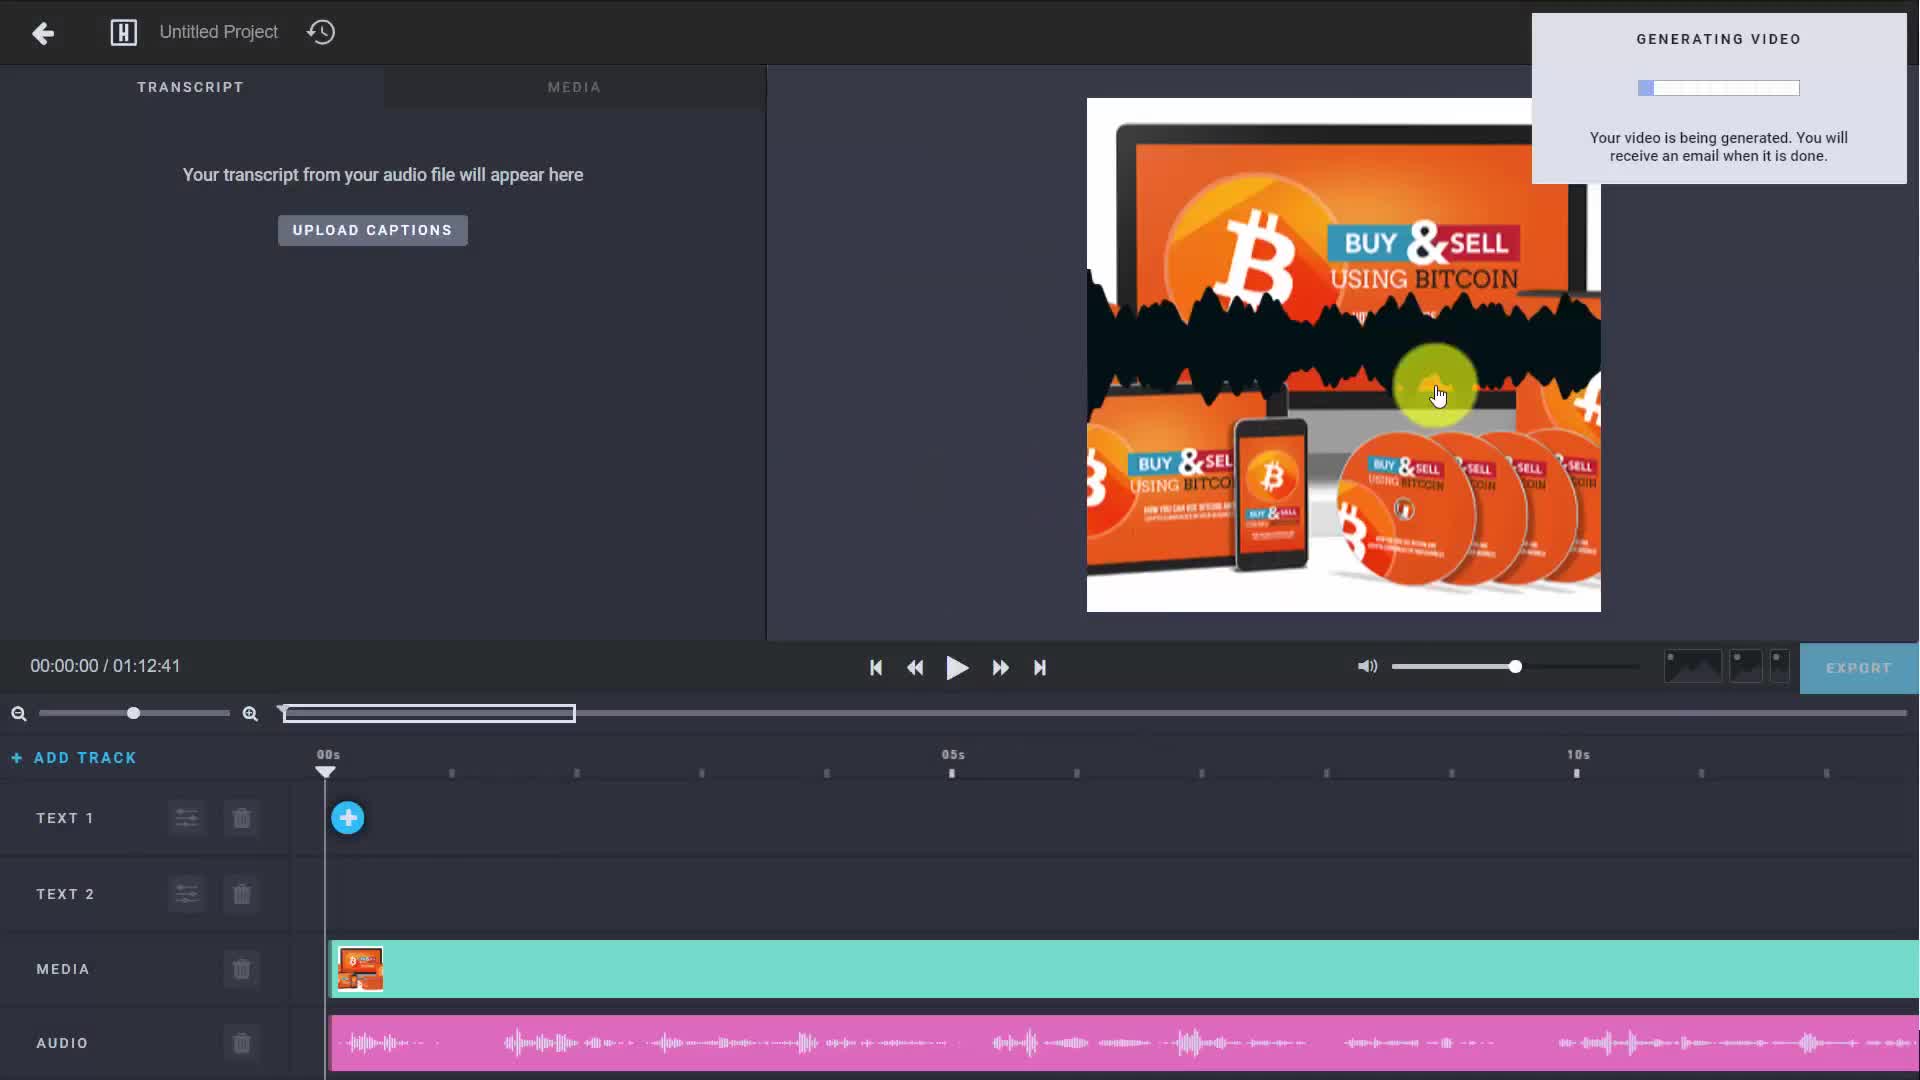
Task: Delete the Text 2 track
Action: tap(241, 894)
